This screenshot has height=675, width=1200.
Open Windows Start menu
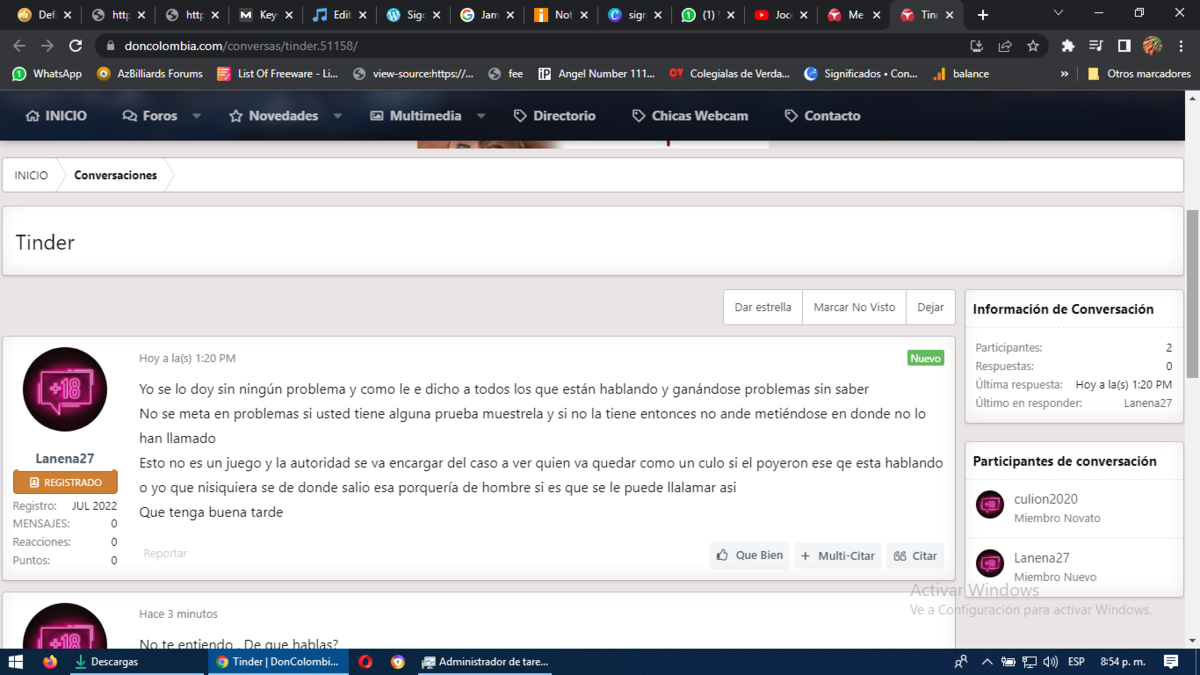[x=16, y=662]
